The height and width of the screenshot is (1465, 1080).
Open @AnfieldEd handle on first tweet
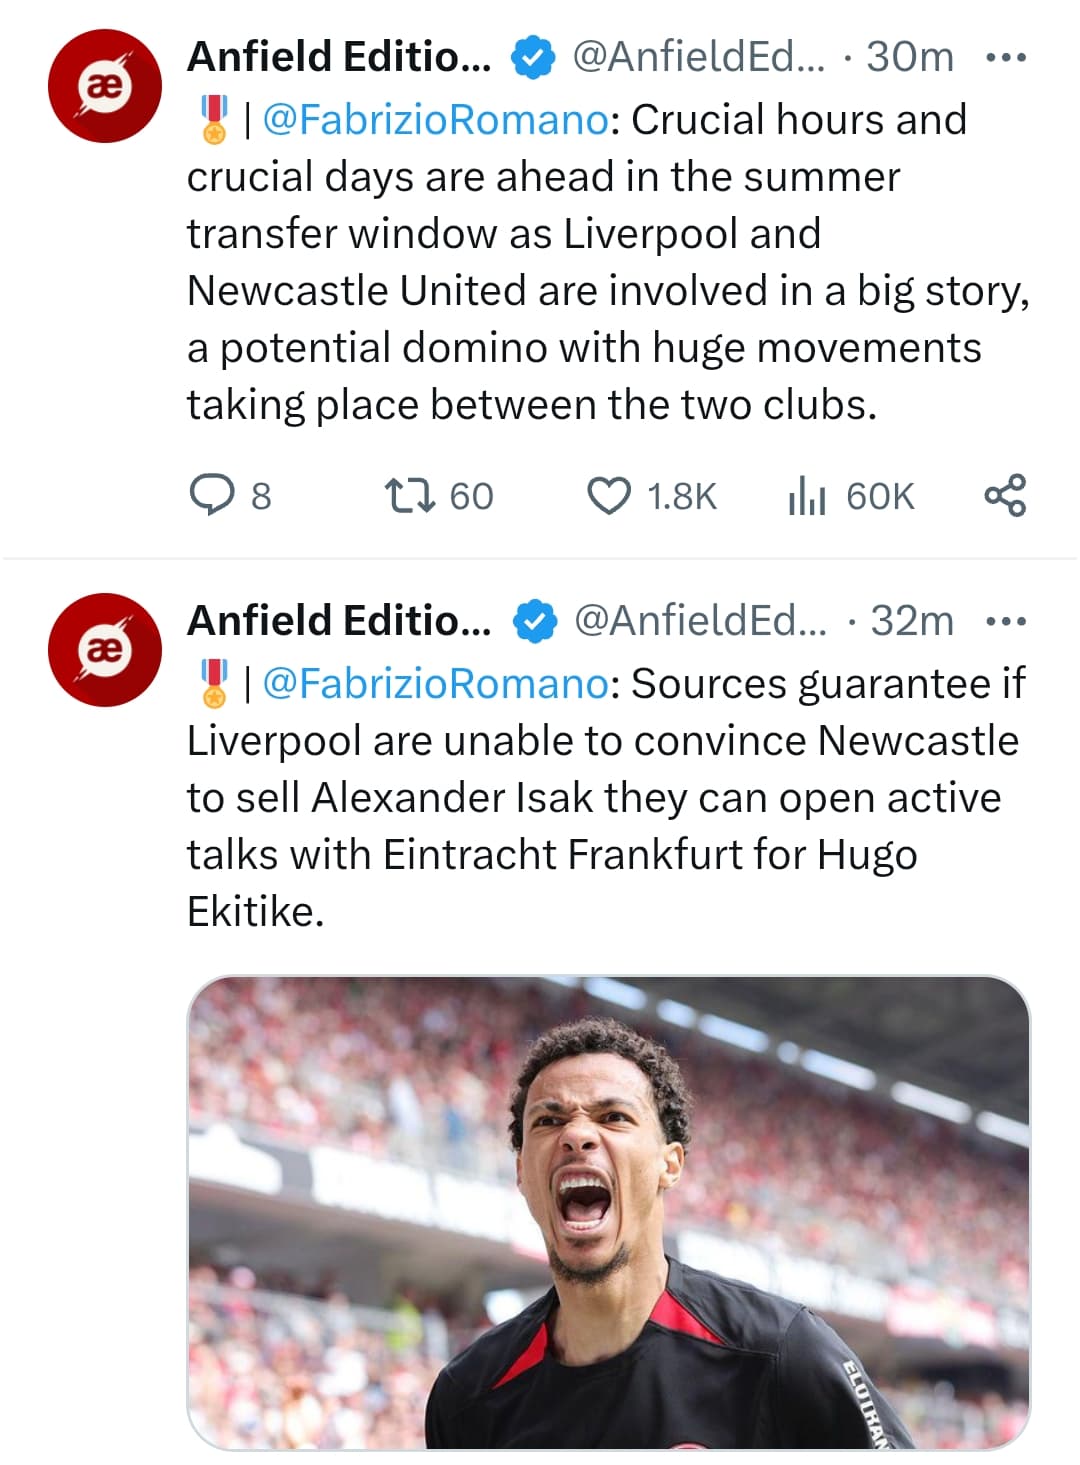pyautogui.click(x=698, y=57)
